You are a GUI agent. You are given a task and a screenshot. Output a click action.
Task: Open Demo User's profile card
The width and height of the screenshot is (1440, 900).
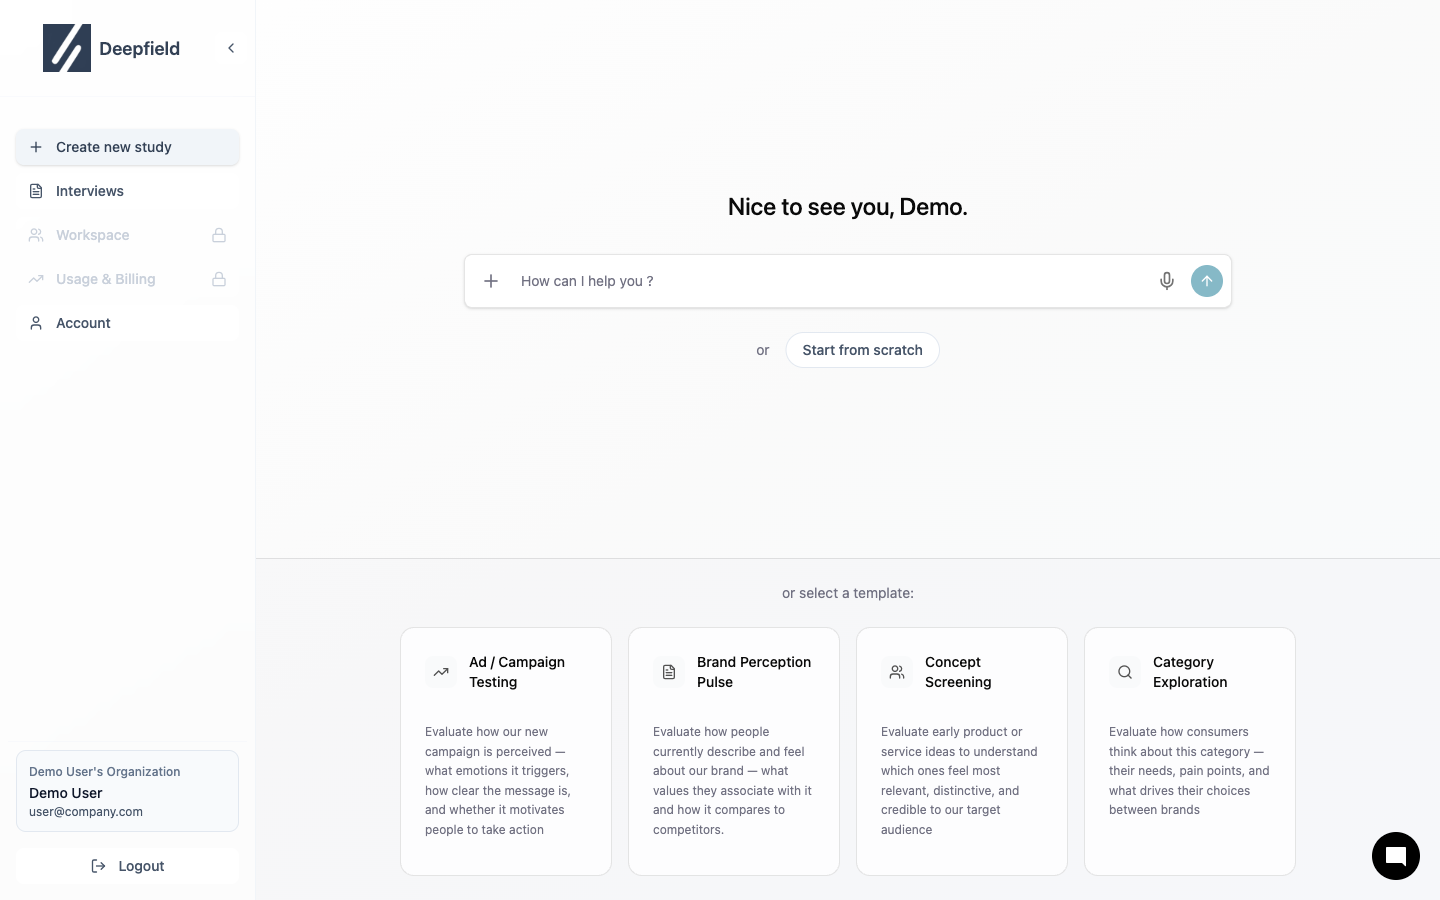coord(127,791)
